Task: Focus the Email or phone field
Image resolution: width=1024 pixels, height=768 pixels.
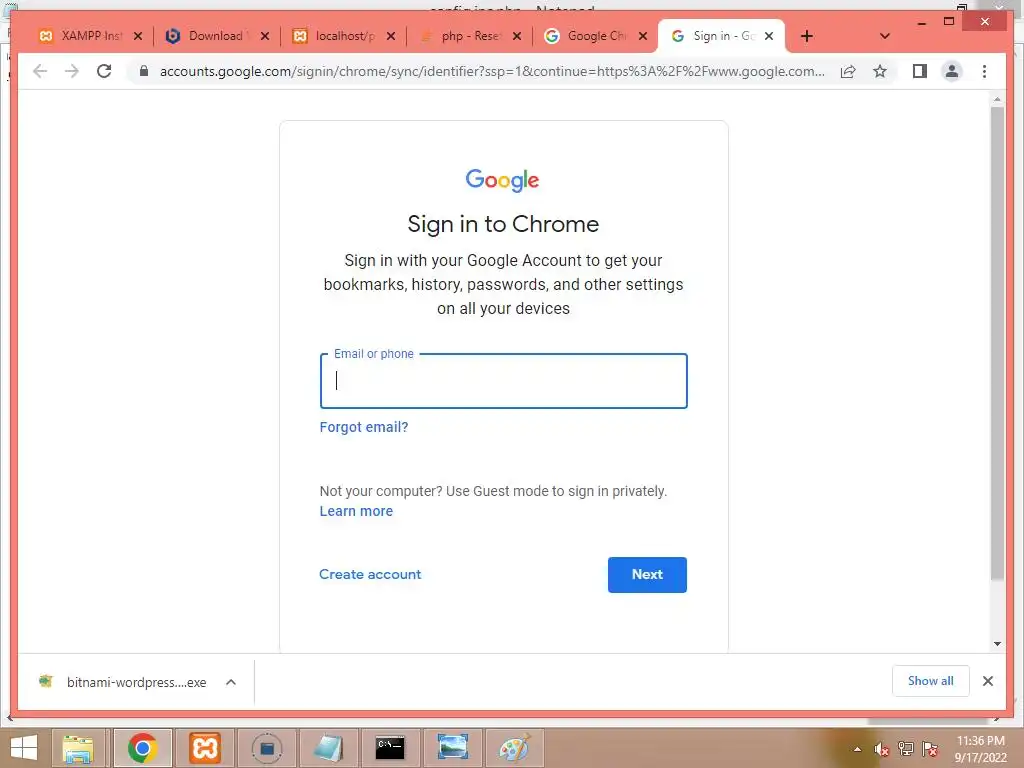Action: pos(504,381)
